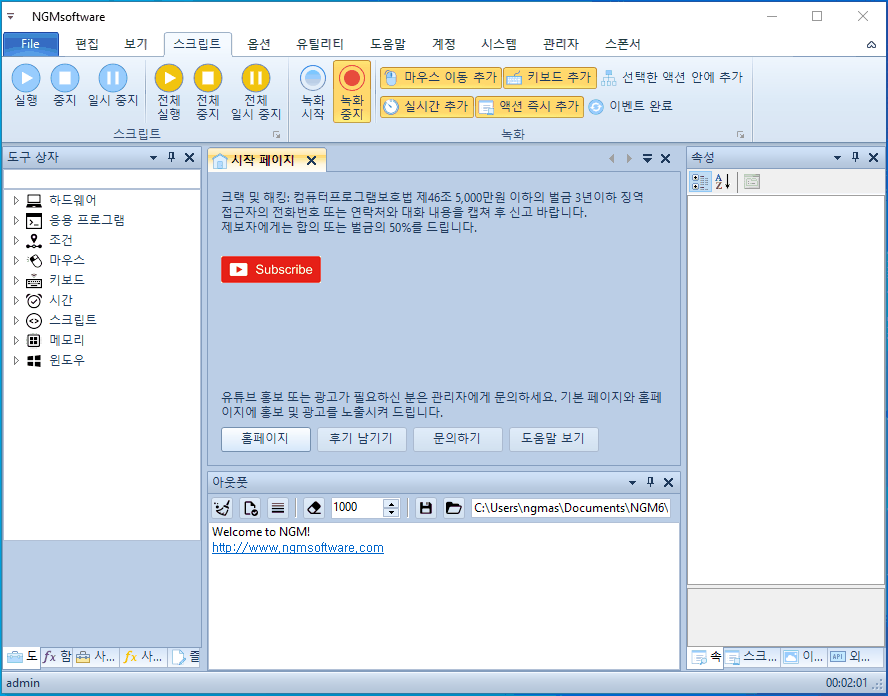The image size is (888, 696).
Task: Click the output document-check icon
Action: click(x=250, y=508)
